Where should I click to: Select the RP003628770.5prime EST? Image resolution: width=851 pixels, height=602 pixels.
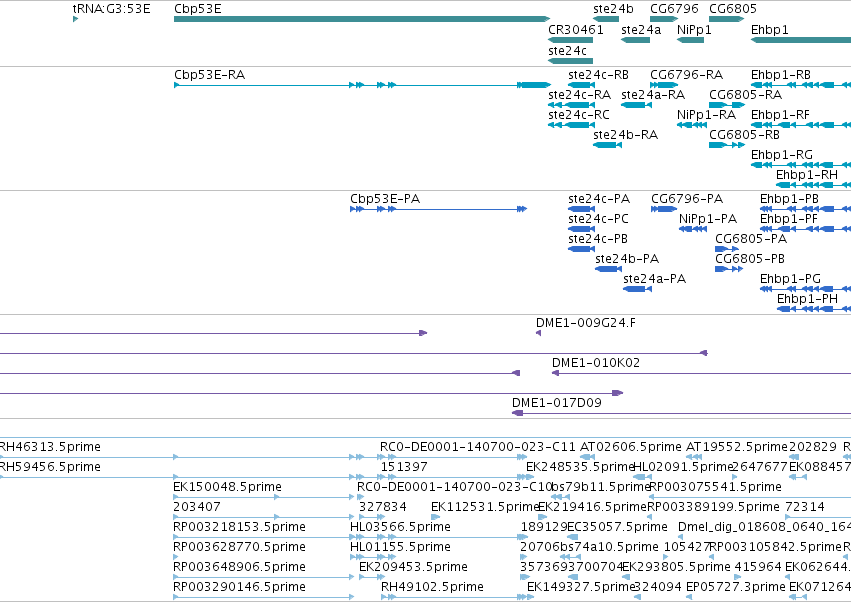click(x=175, y=557)
